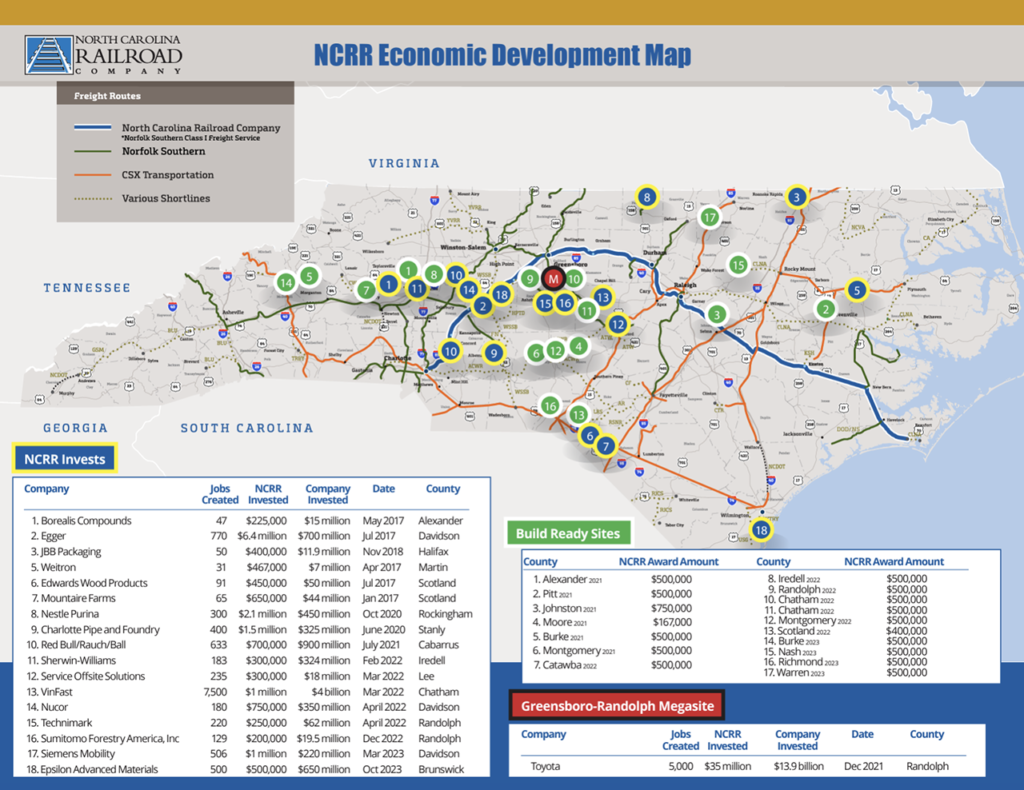This screenshot has width=1024, height=790.
Task: Select the VinFast row in company table
Action: point(250,692)
